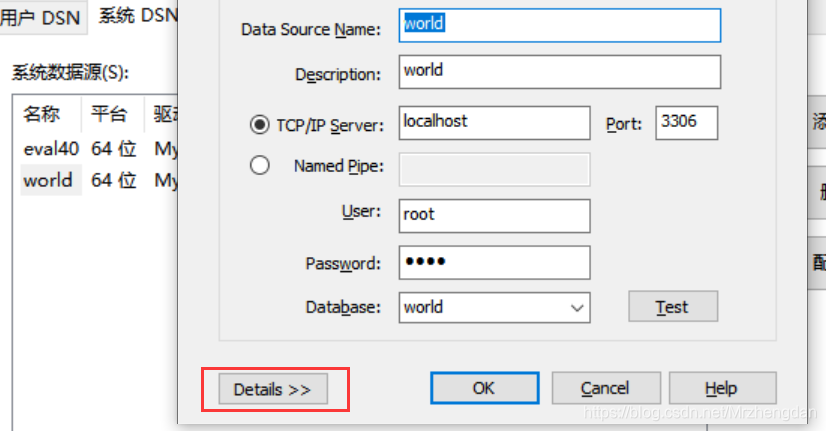Viewport: 826px width, 431px height.
Task: Focus the Data Source Name field
Action: tap(559, 25)
